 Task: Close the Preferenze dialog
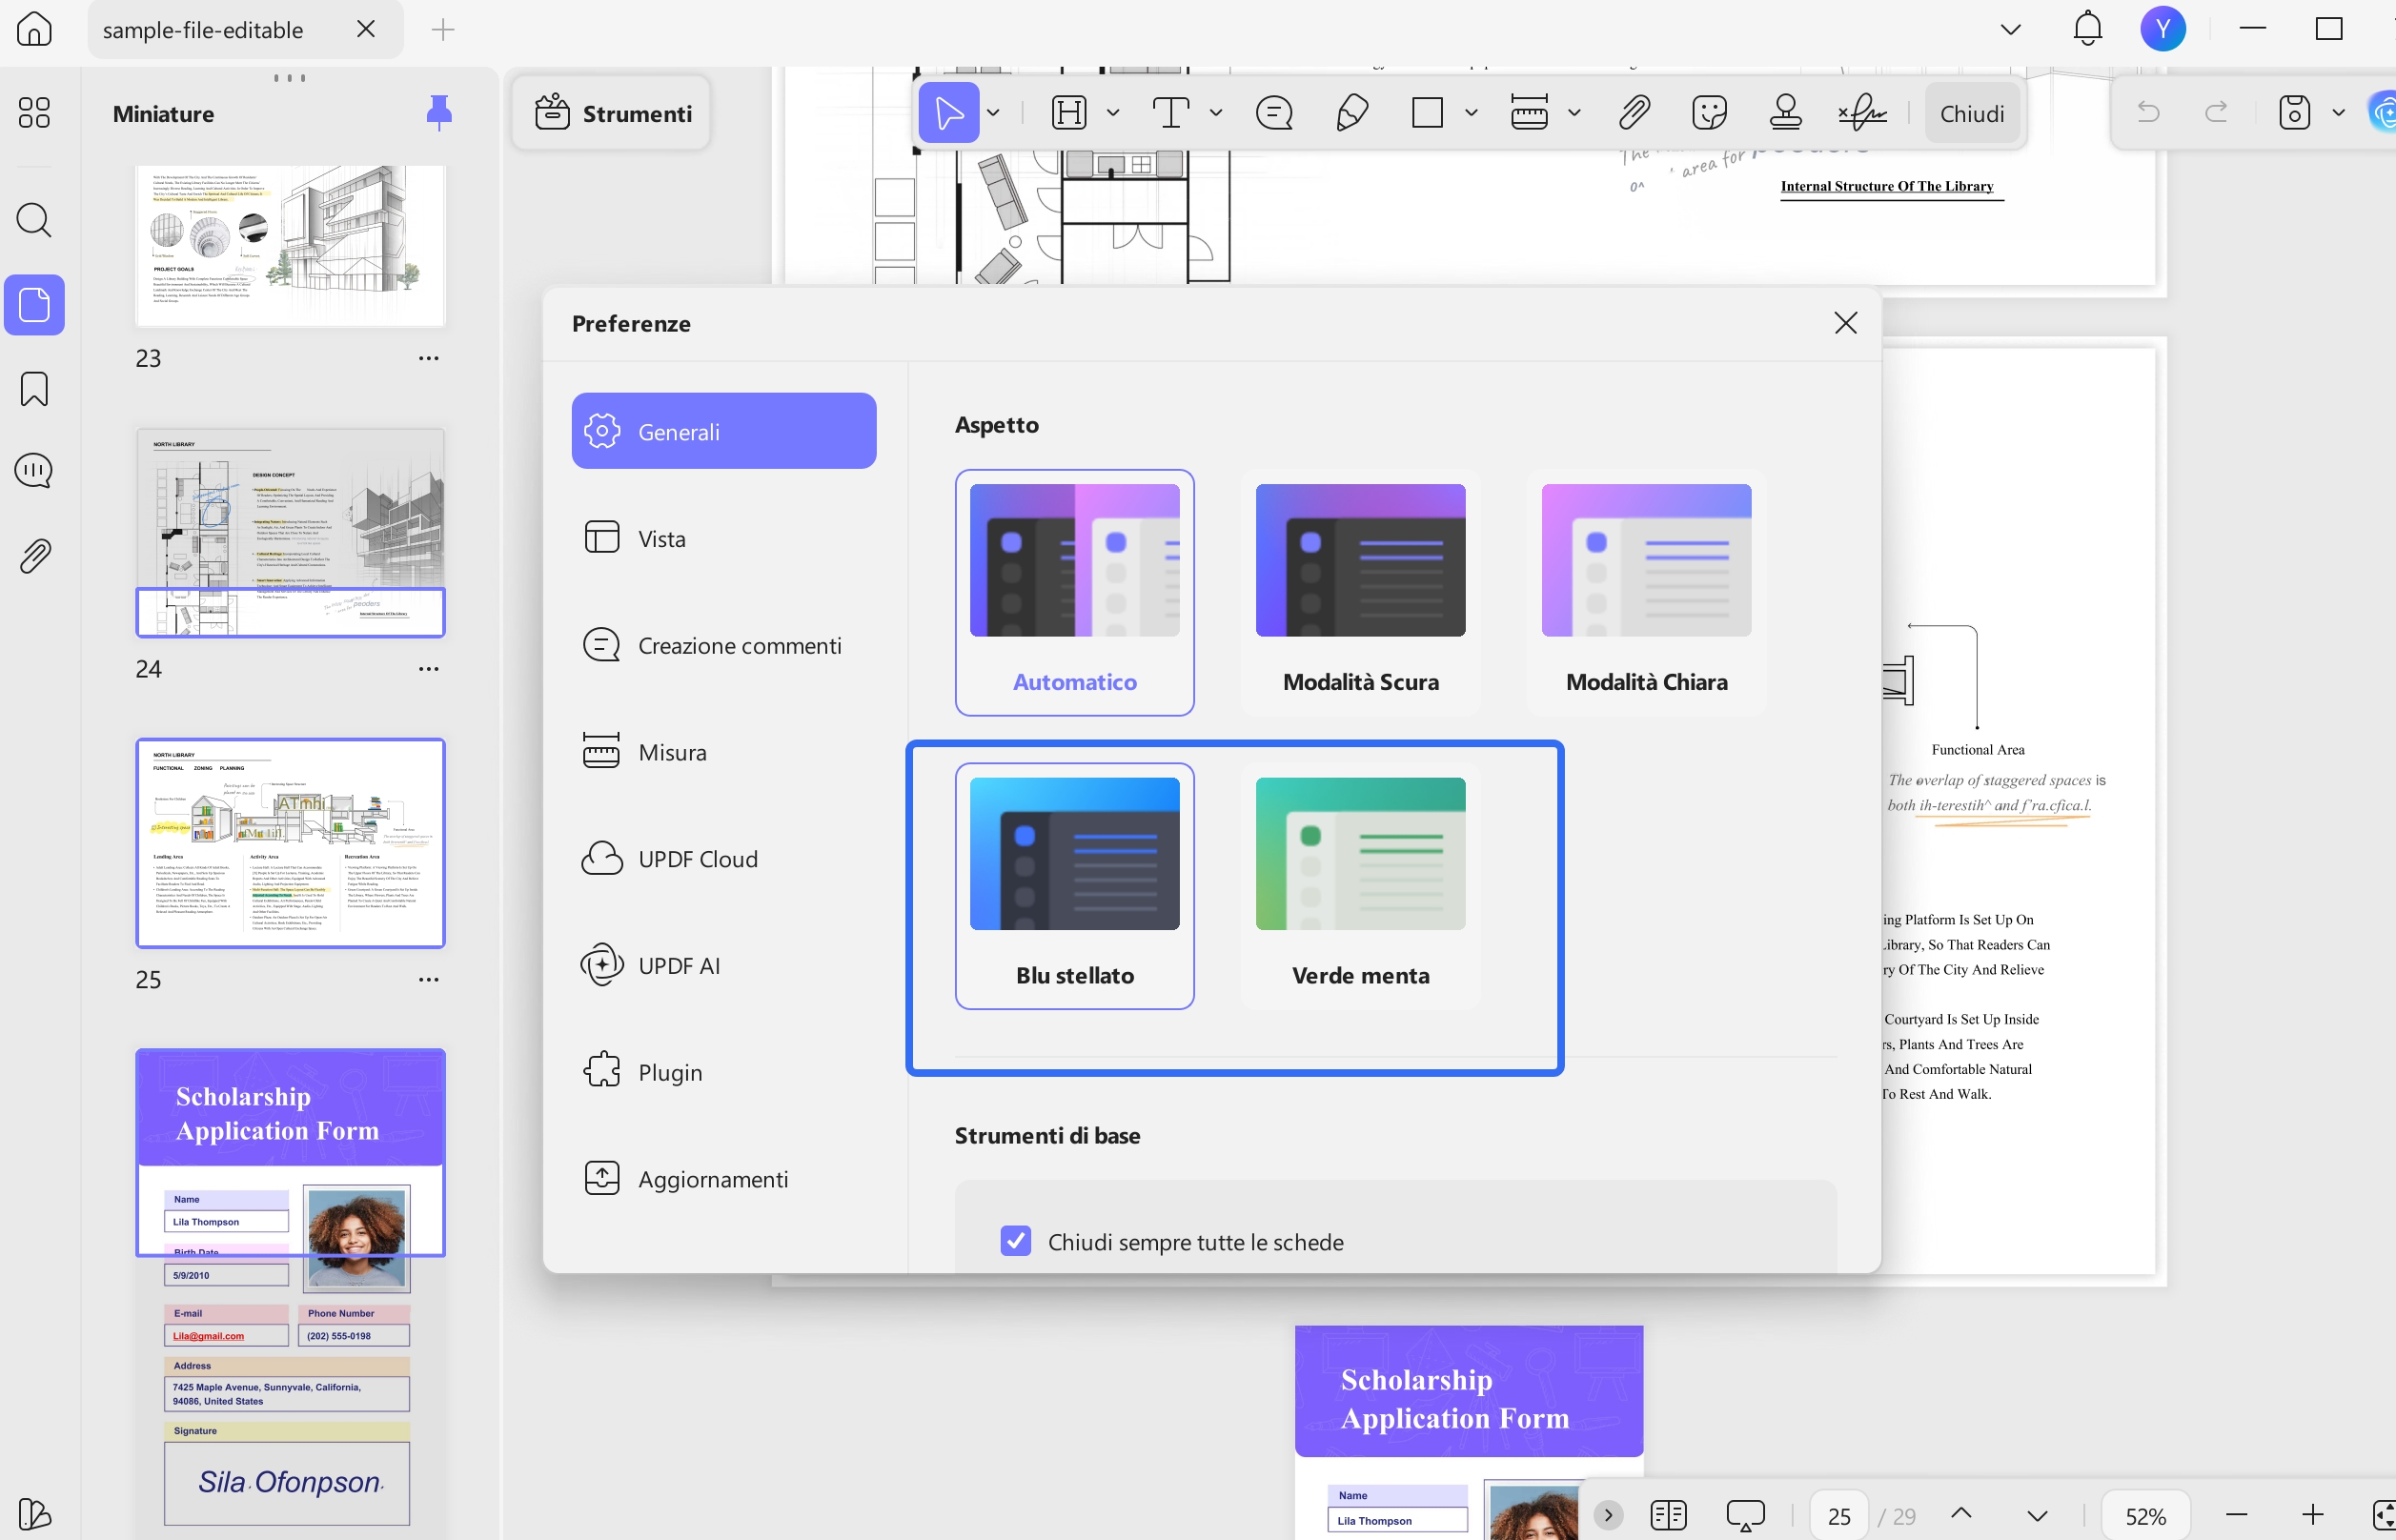[x=1845, y=322]
